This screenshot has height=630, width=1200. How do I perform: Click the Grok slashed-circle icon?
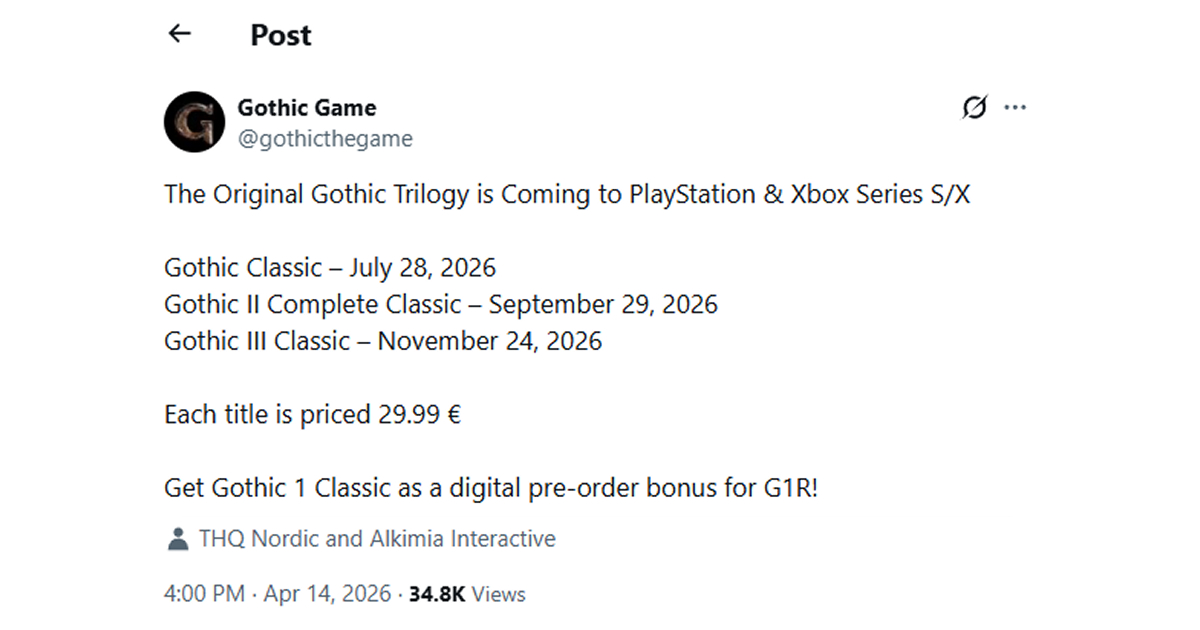(x=974, y=107)
